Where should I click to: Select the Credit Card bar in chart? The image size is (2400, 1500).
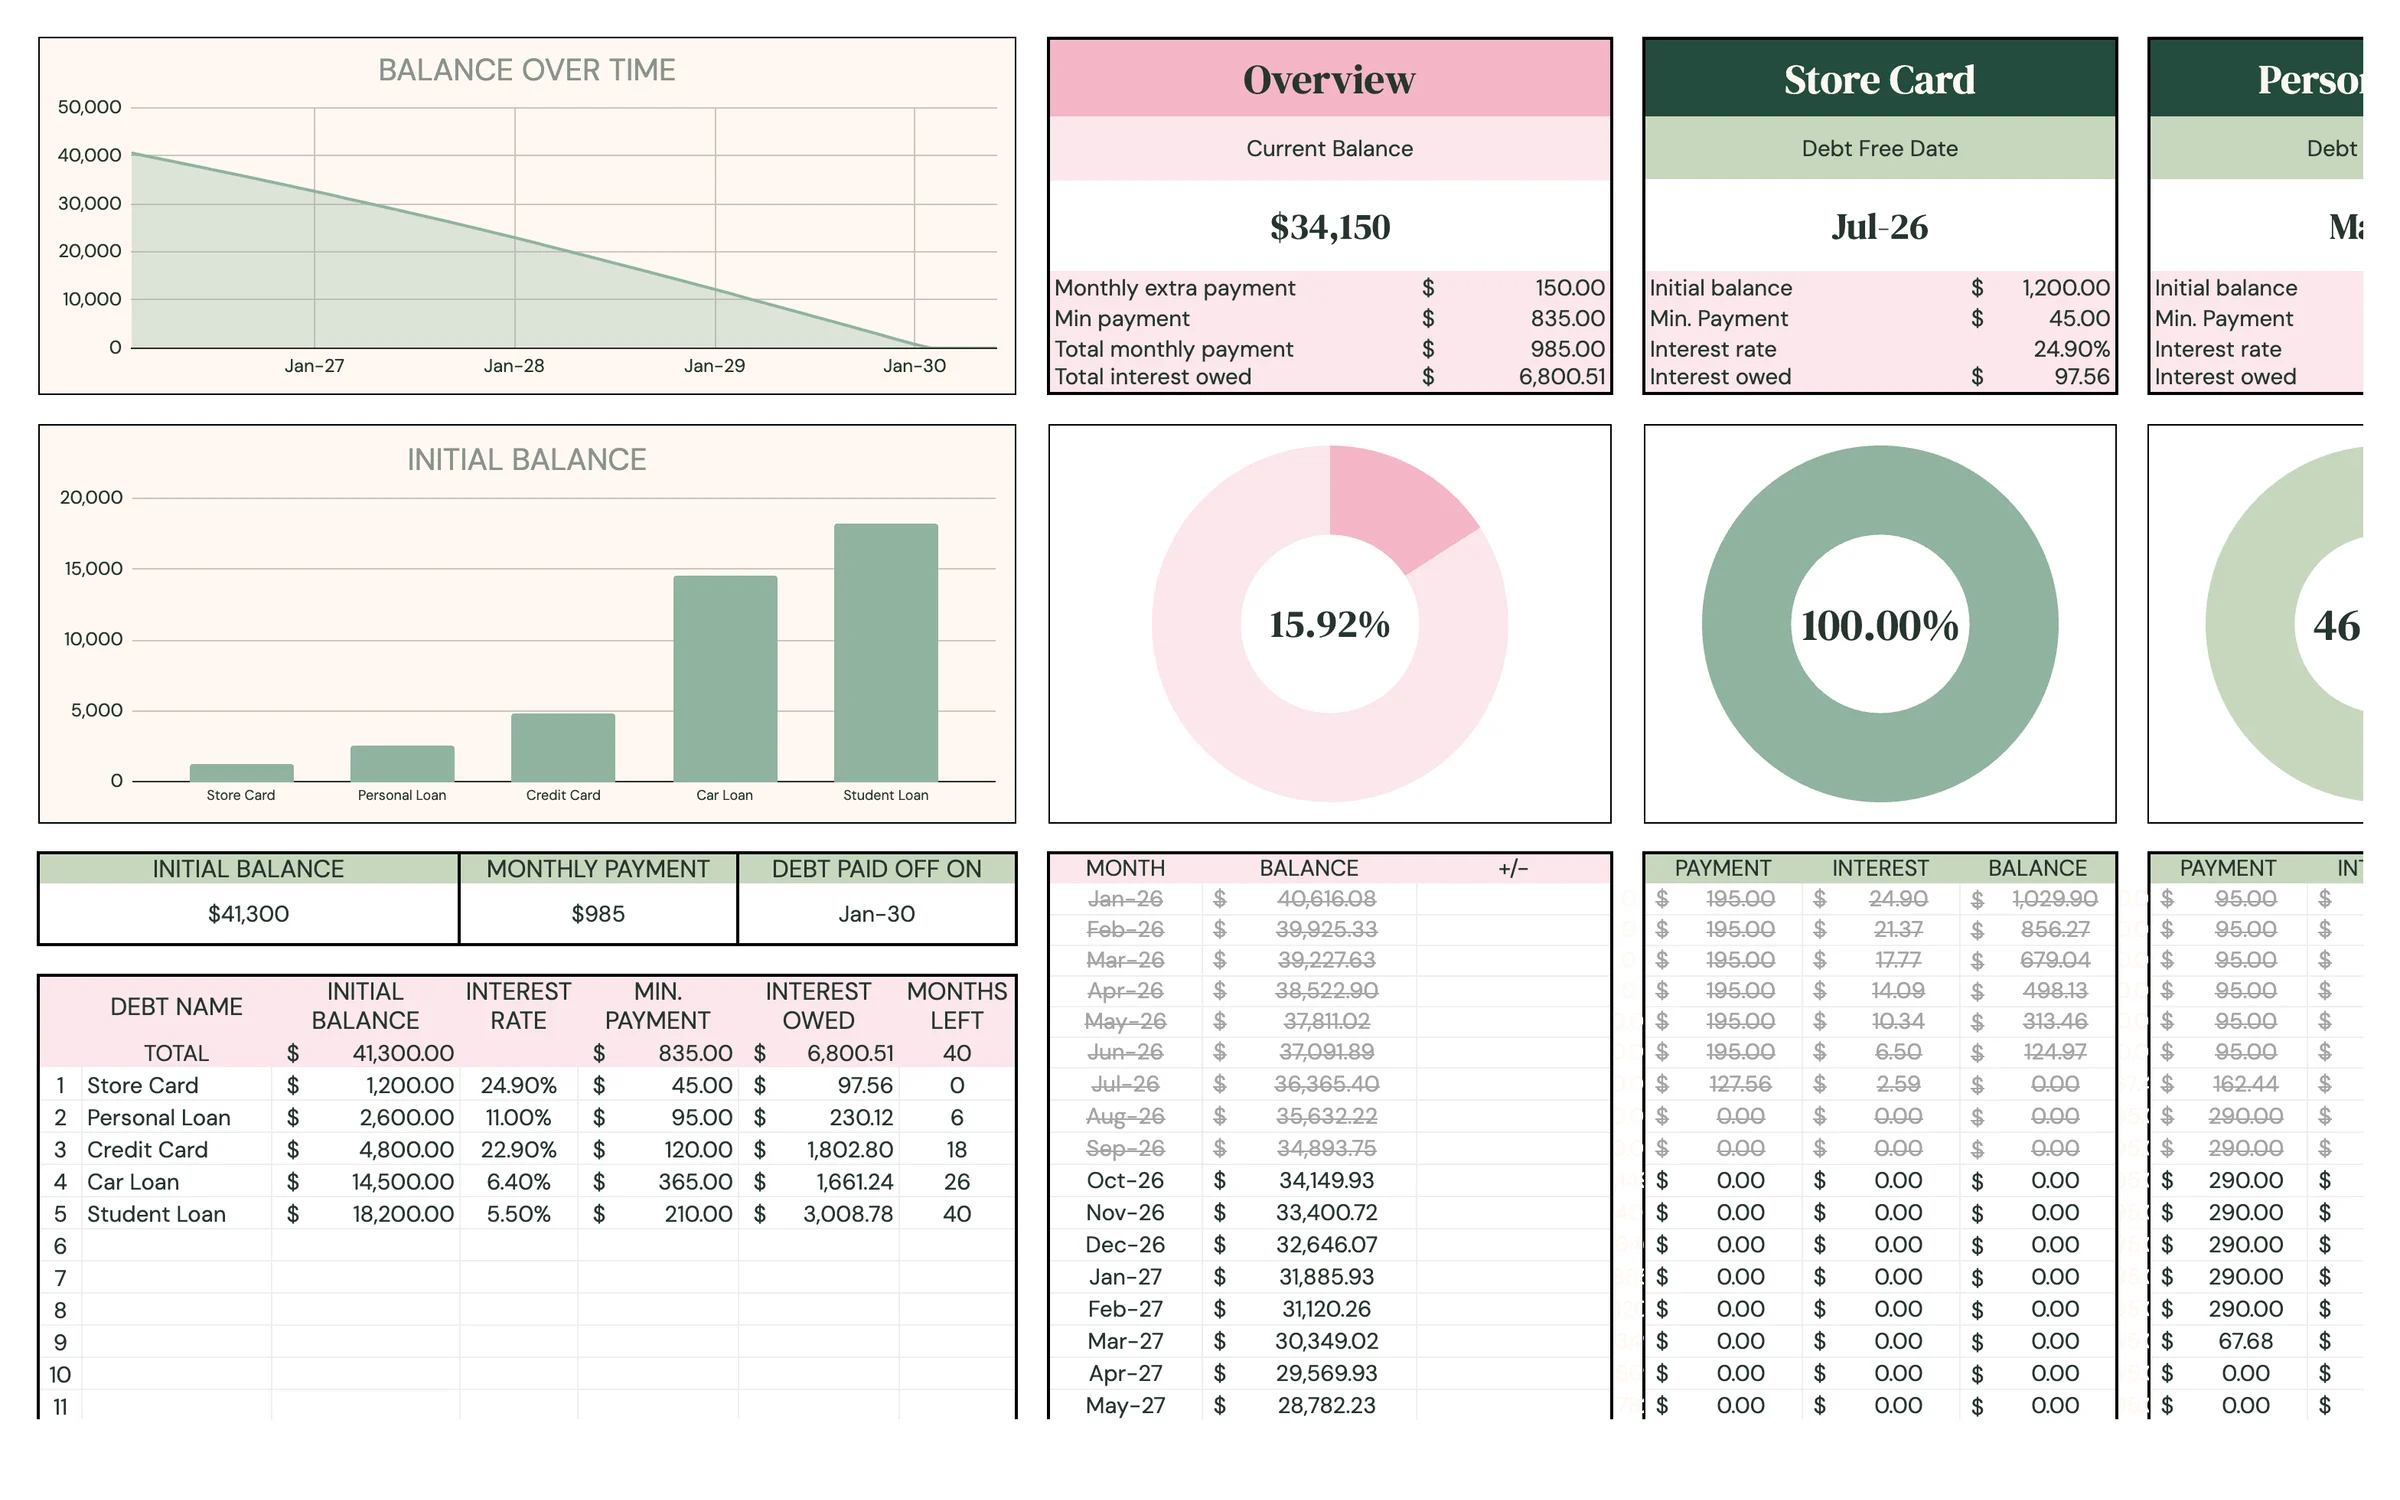[x=563, y=747]
